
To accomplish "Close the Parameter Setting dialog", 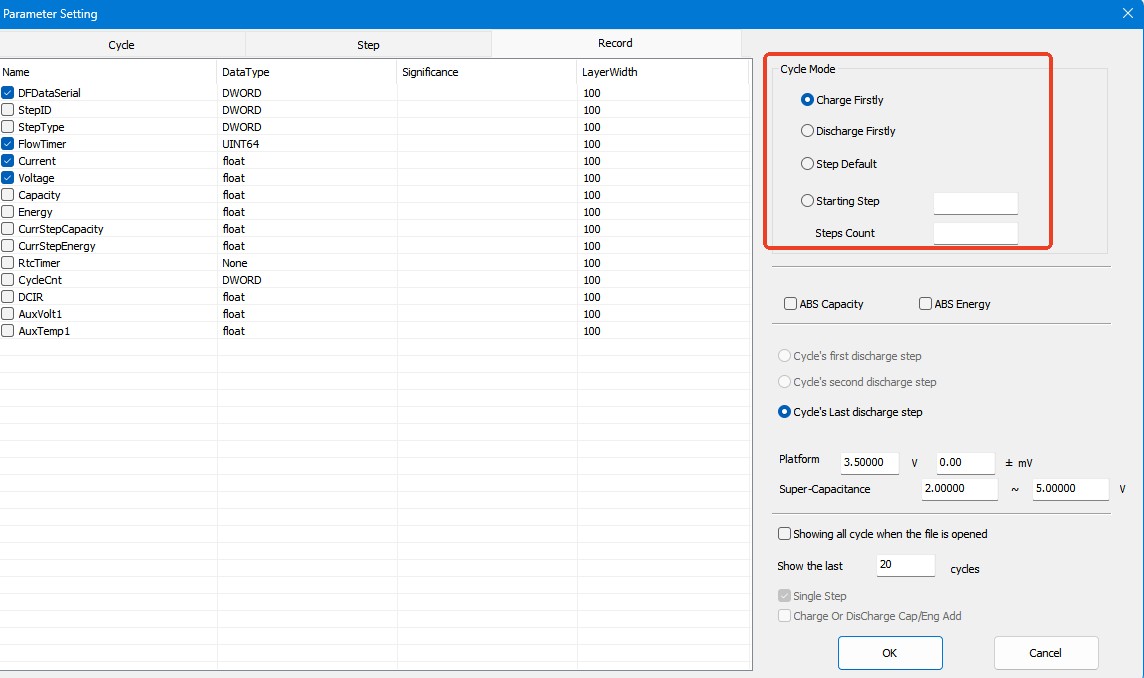I will click(1127, 13).
